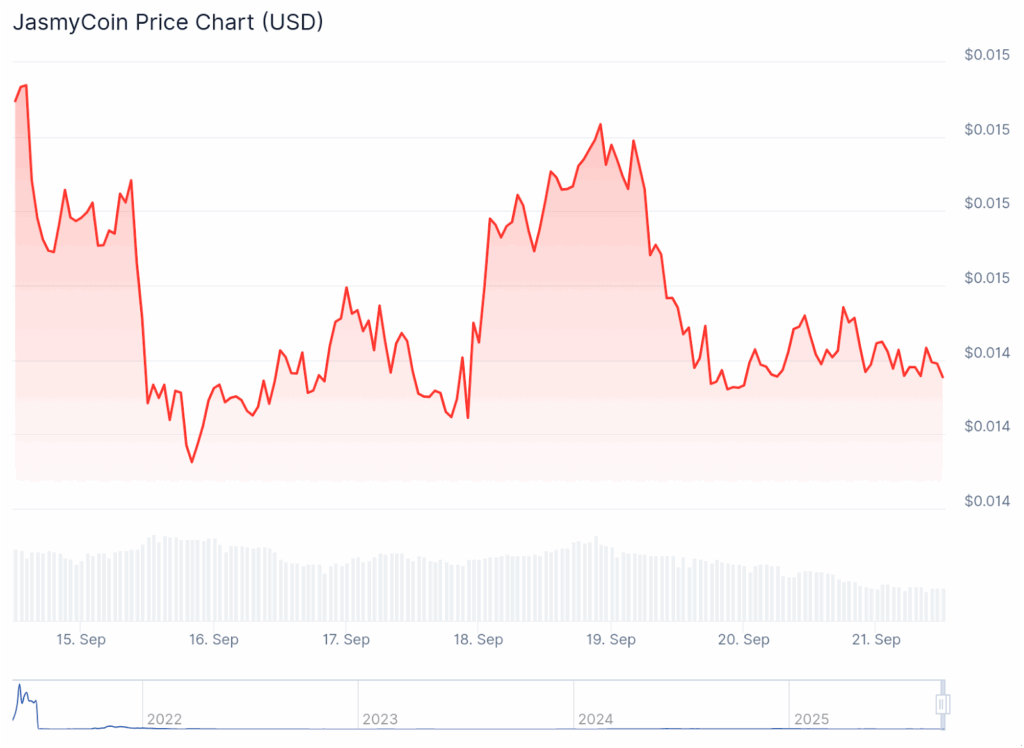Click the JasmyCoin Price Chart (USD) title
Screen dimensions: 1024x748
[167, 22]
